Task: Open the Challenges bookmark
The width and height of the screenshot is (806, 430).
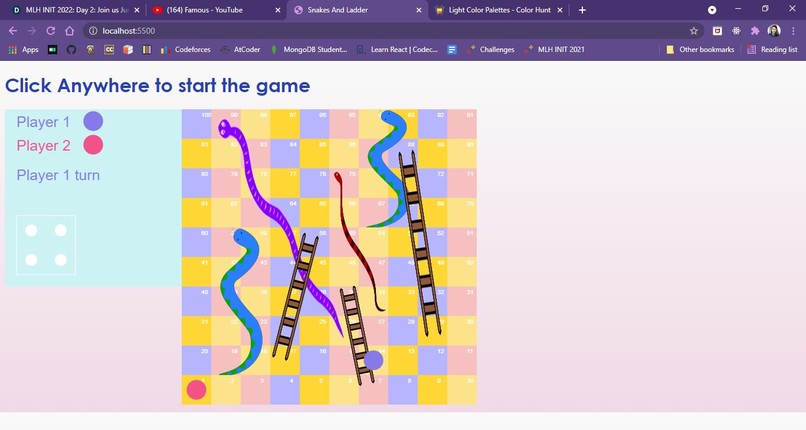Action: [490, 50]
